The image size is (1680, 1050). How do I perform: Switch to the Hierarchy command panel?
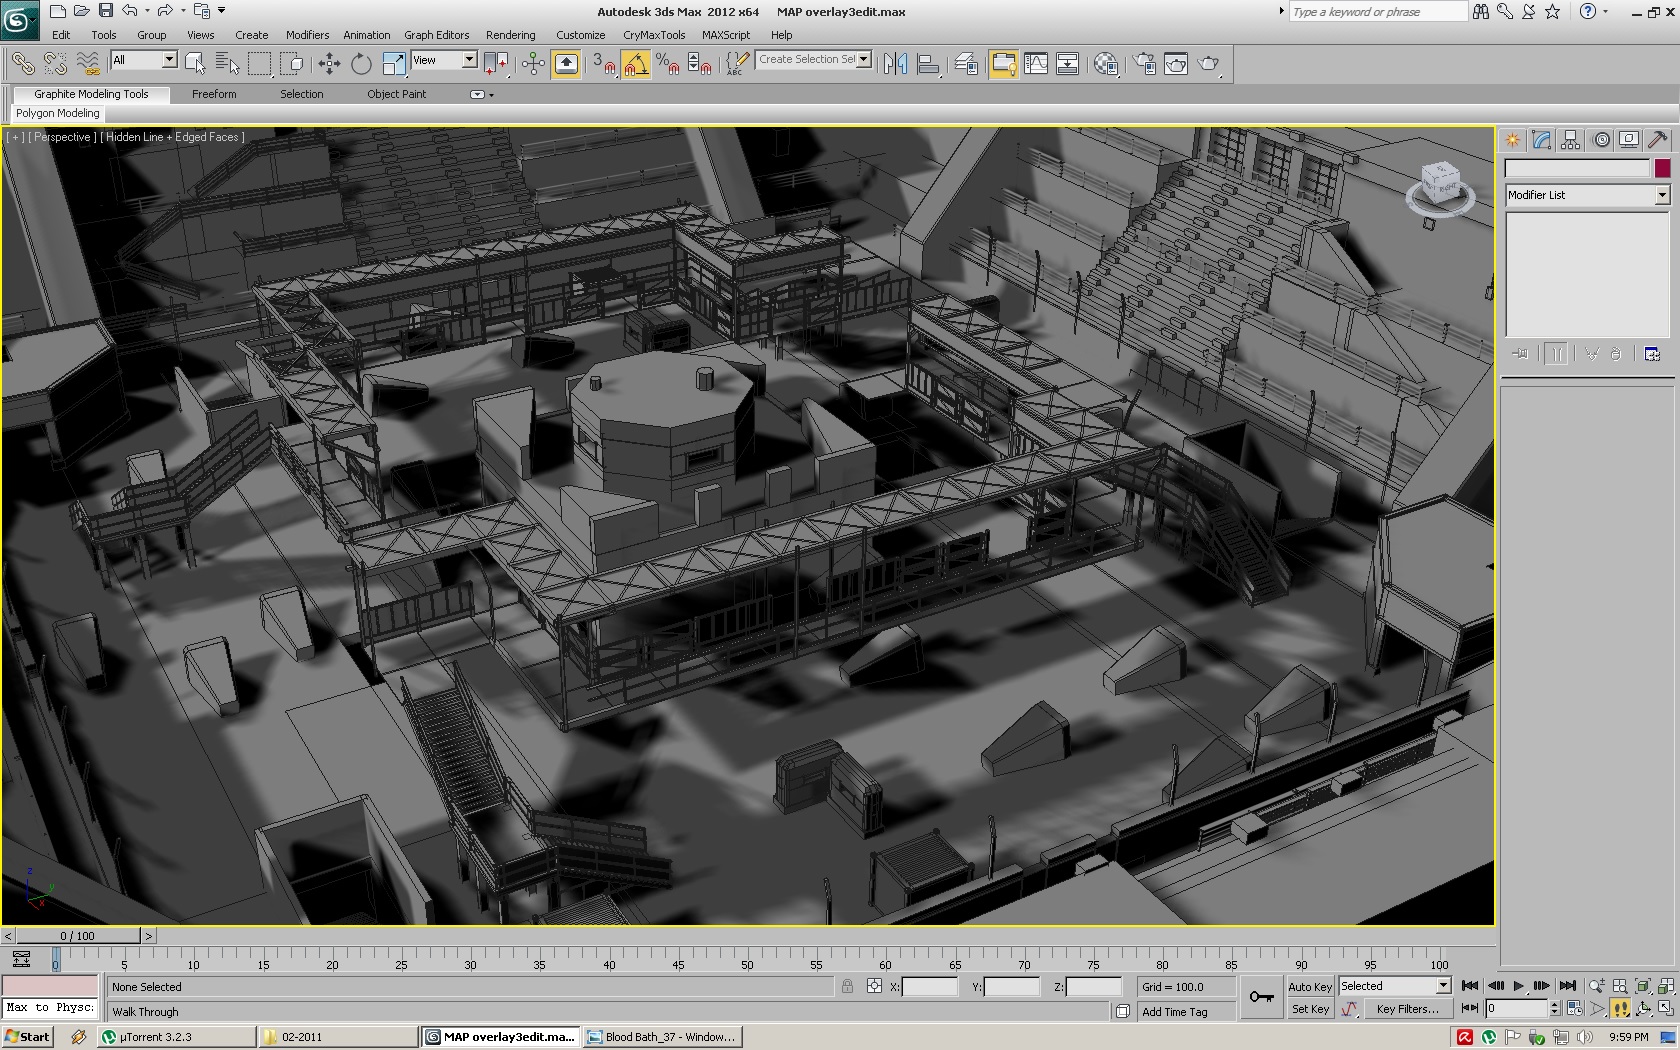coord(1571,140)
